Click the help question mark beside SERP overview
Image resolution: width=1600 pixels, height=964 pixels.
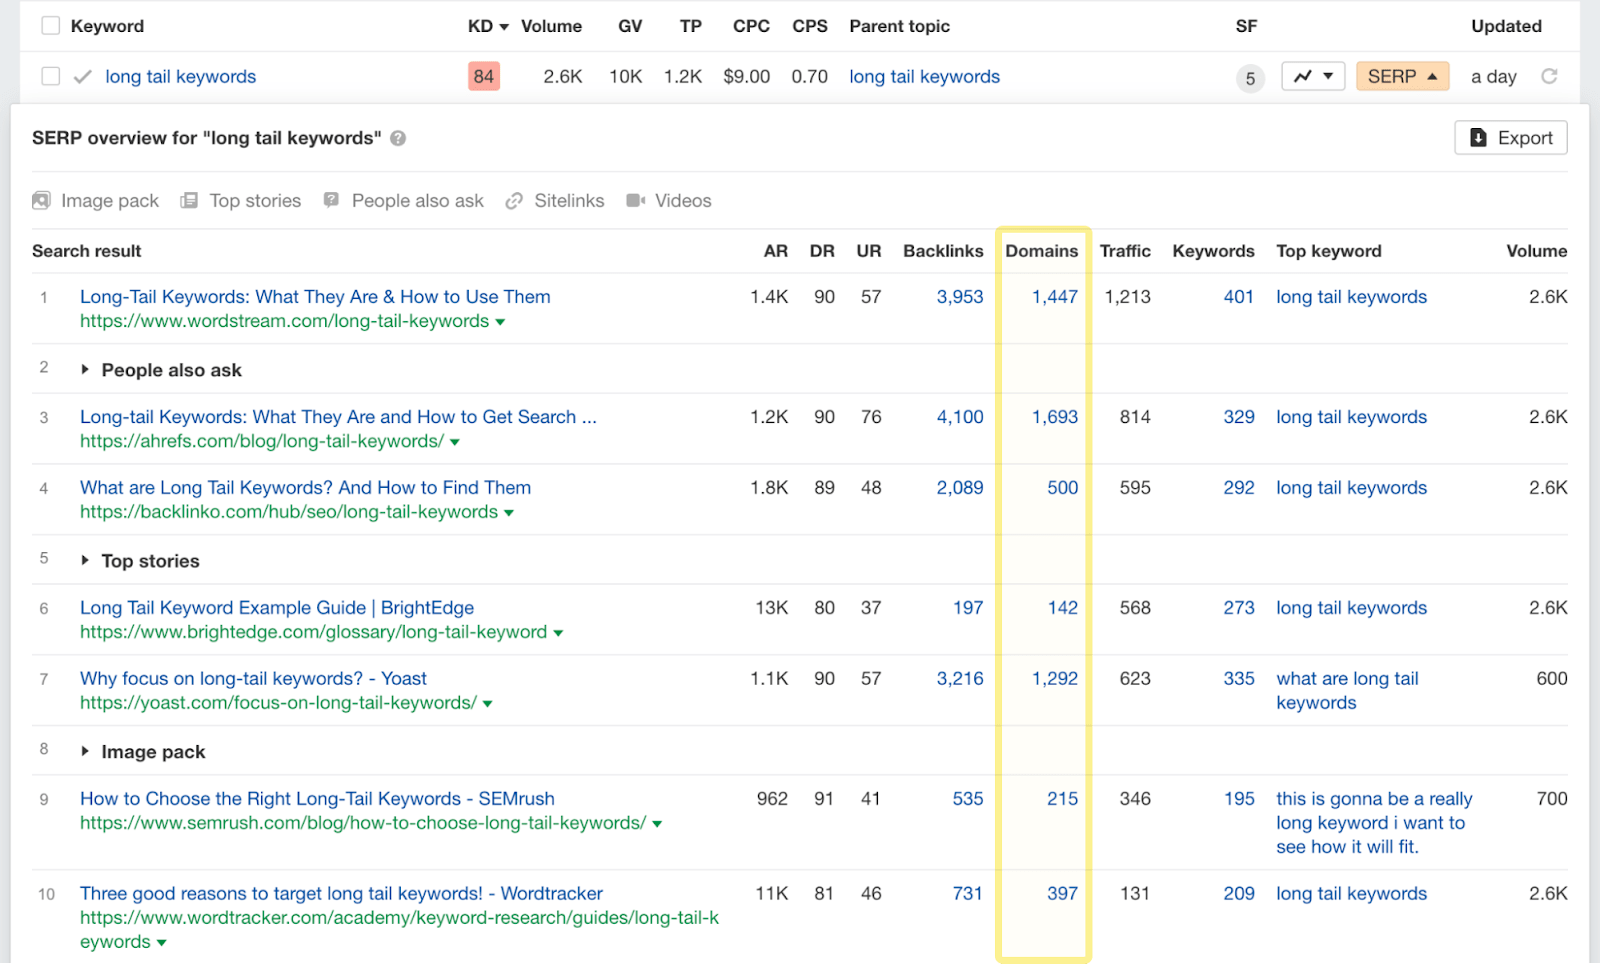click(x=398, y=139)
